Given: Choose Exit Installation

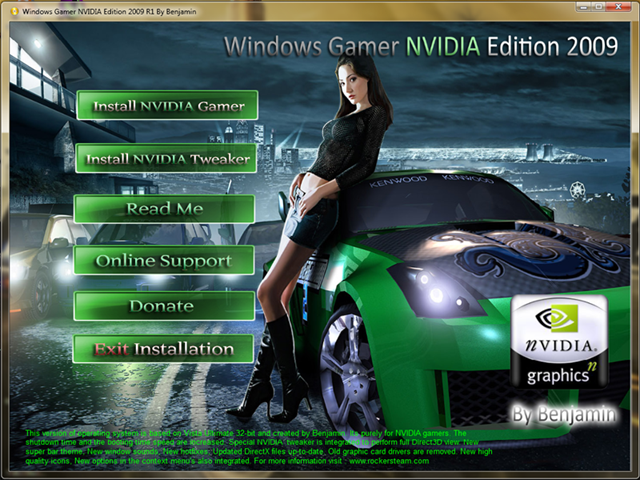Looking at the screenshot, I should pos(163,349).
